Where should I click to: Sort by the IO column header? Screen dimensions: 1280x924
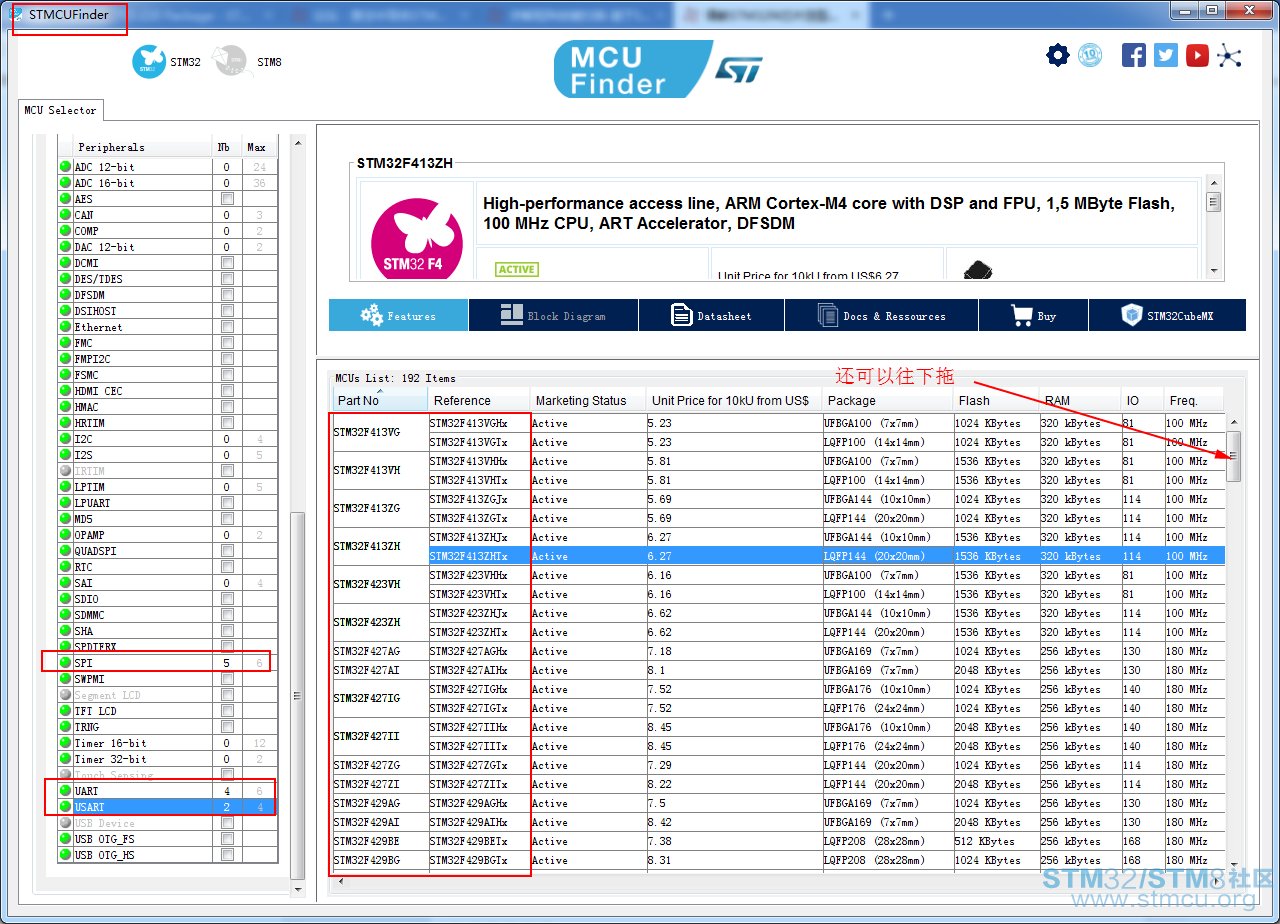[1142, 400]
